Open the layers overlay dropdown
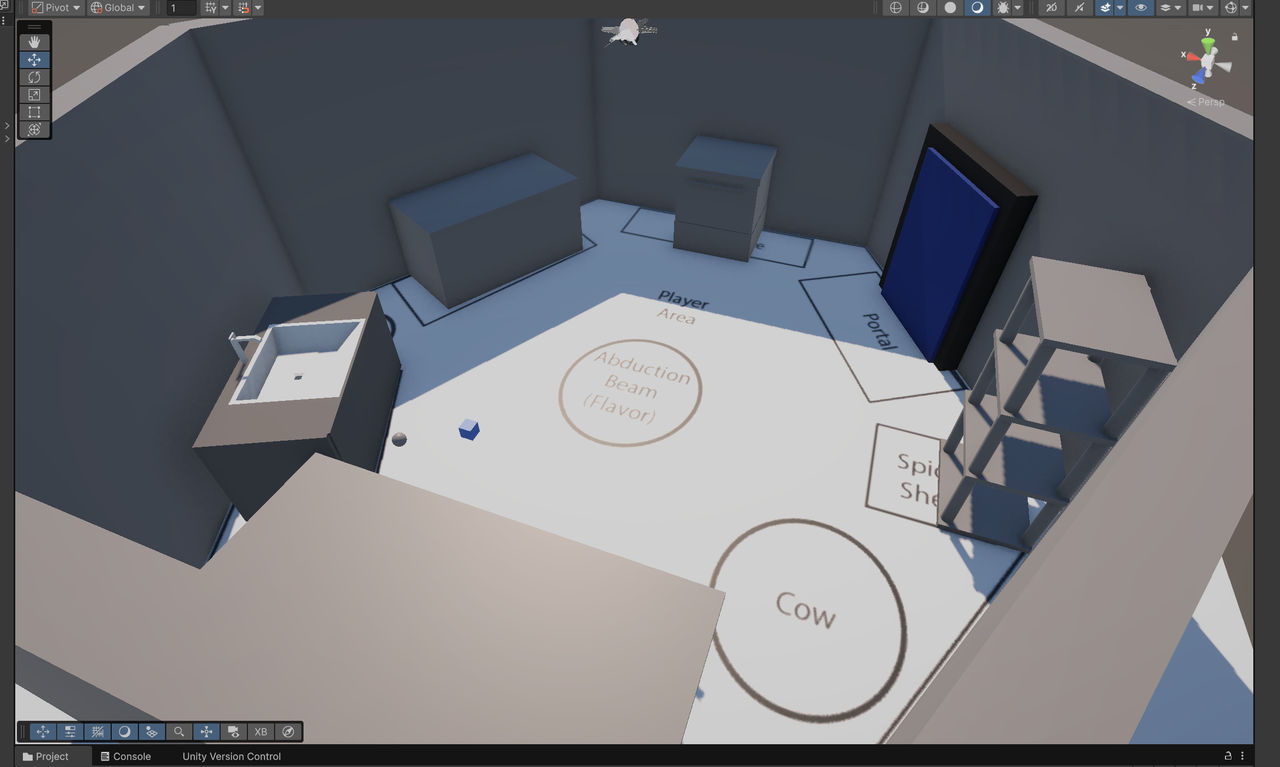Screen dimensions: 1280x767 point(1170,8)
